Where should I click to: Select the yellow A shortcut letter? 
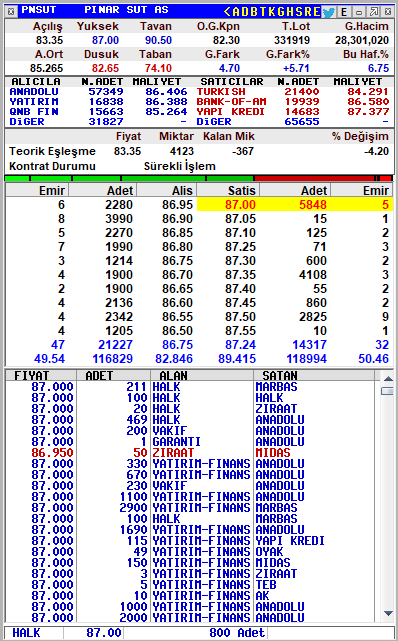pyautogui.click(x=237, y=12)
